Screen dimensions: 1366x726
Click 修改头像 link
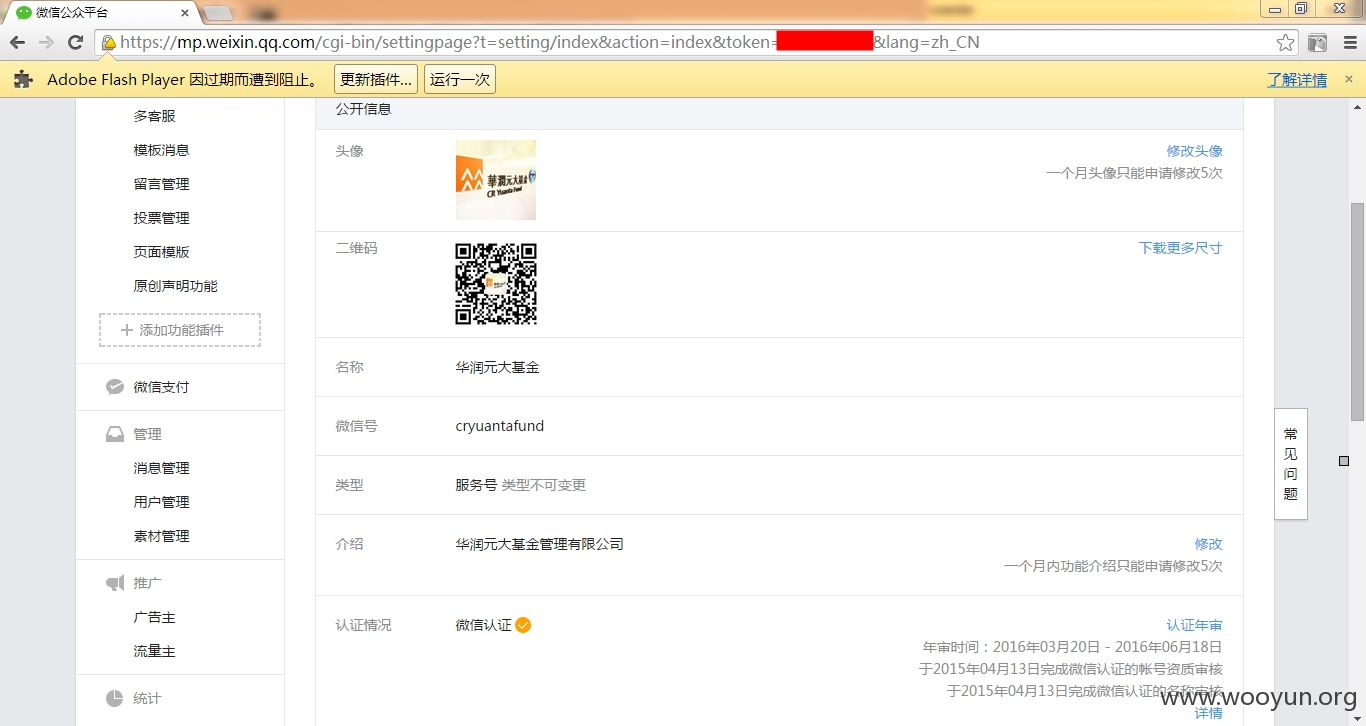(1194, 151)
